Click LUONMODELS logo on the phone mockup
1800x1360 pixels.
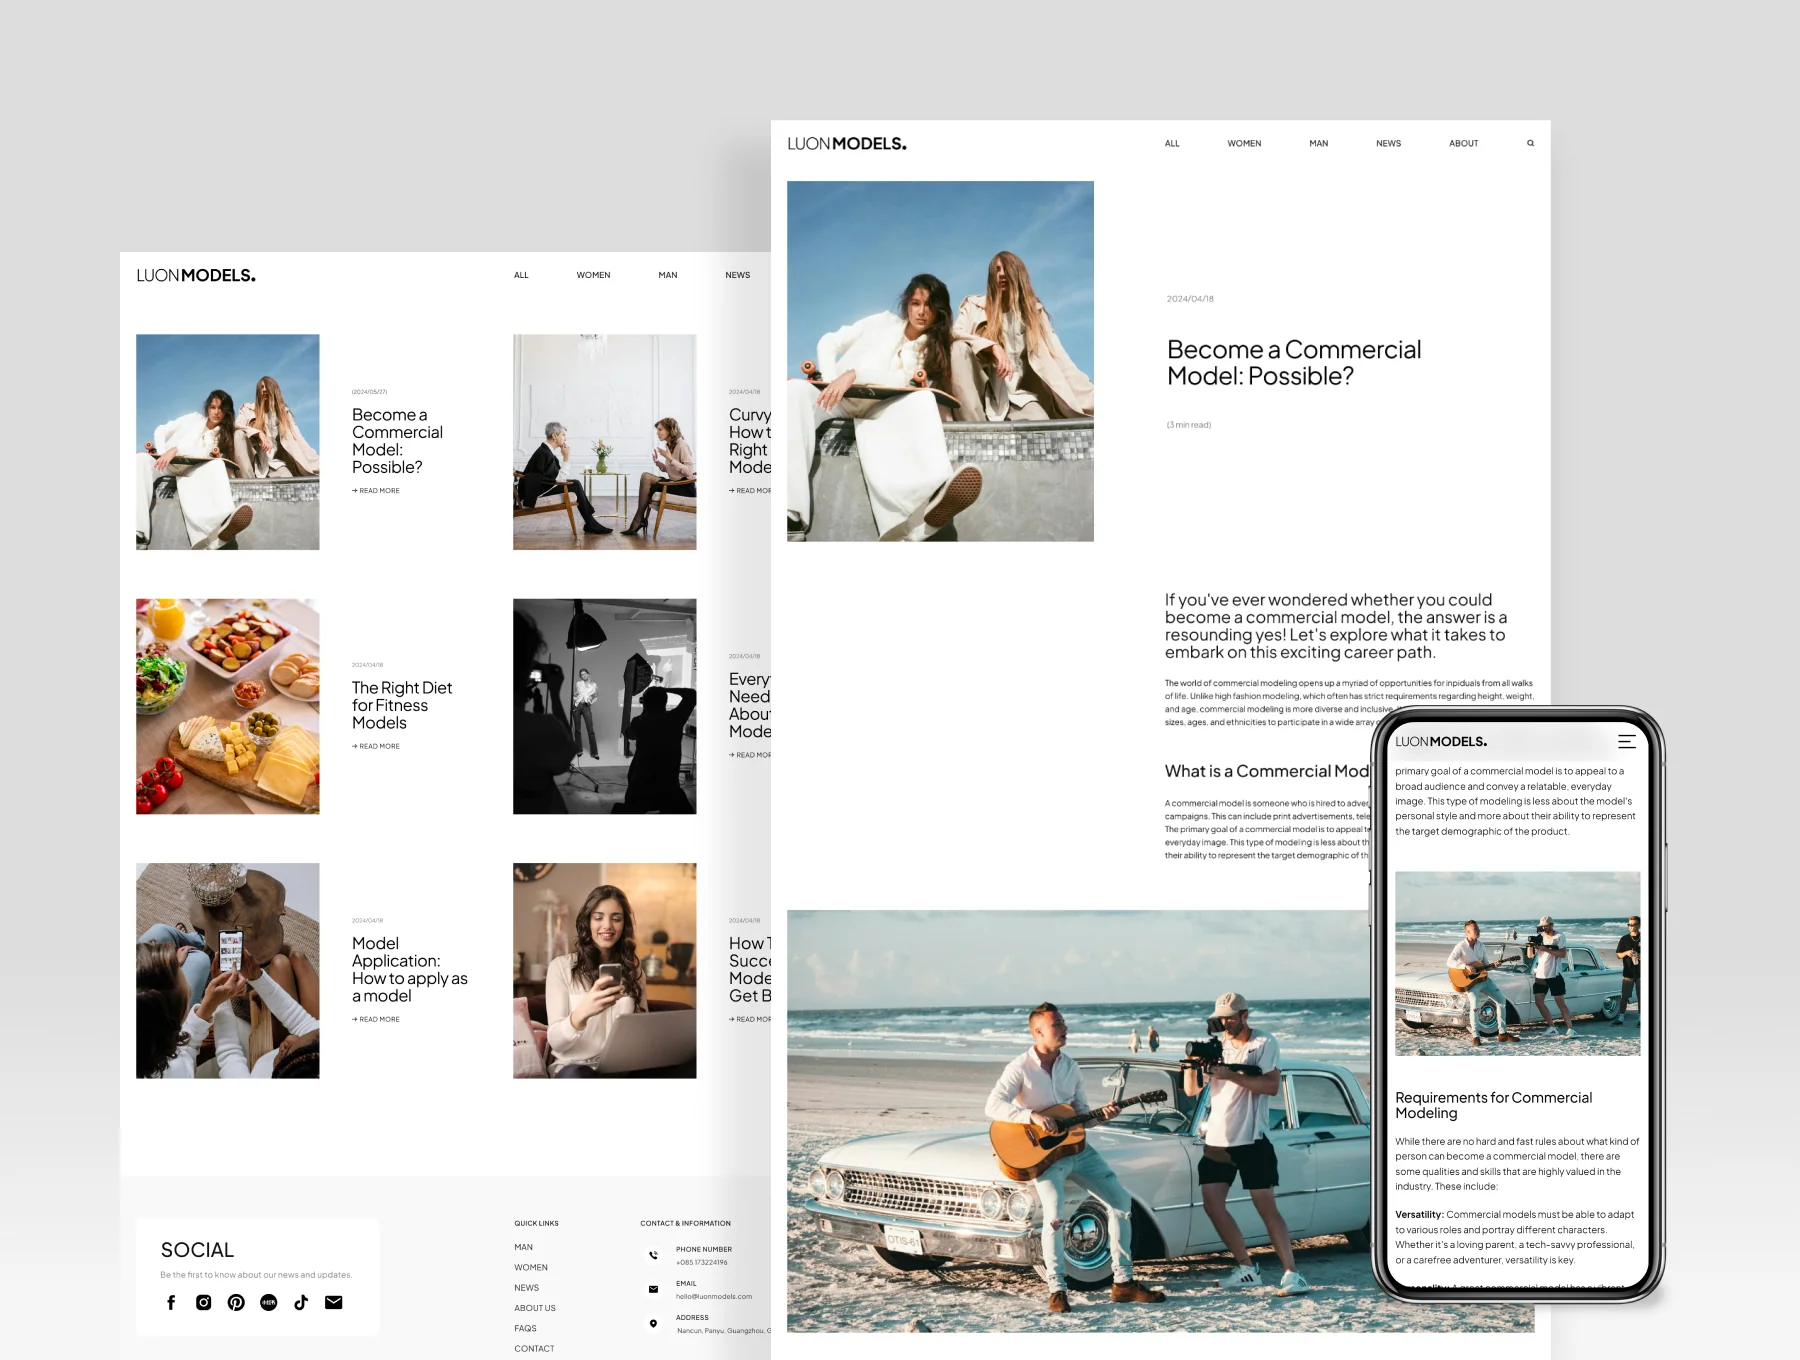[1441, 741]
